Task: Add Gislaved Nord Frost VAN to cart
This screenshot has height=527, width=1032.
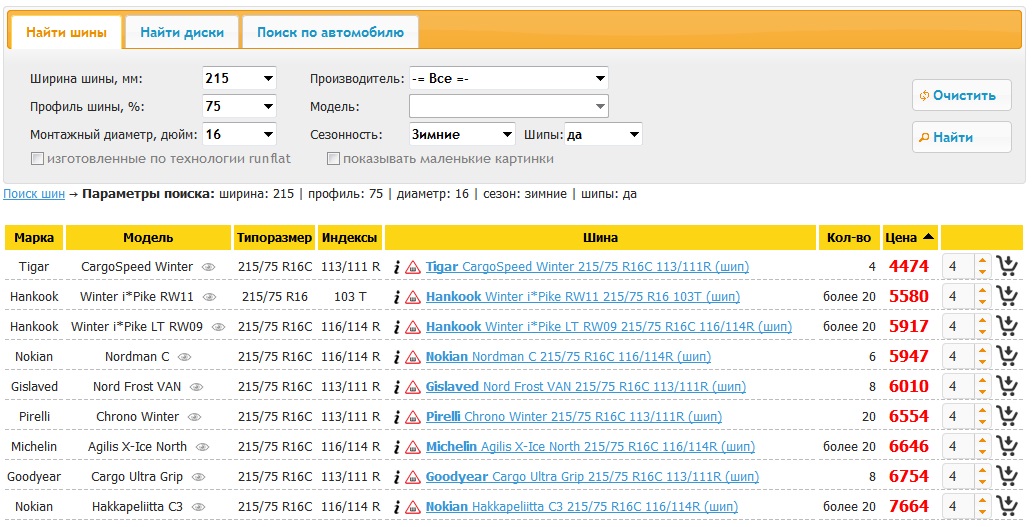Action: tap(1007, 386)
